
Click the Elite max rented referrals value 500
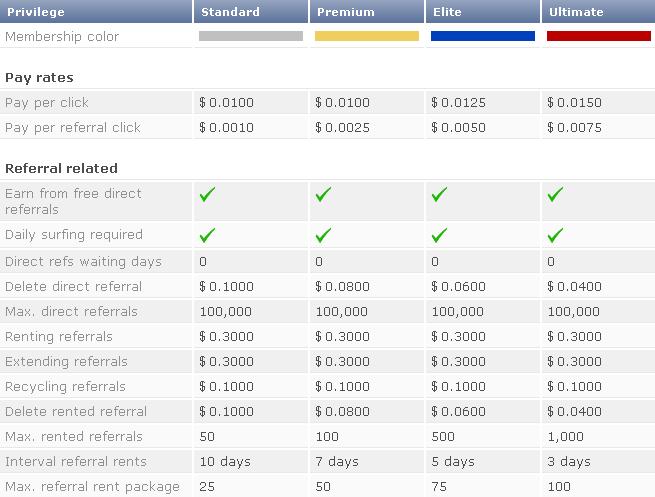coord(443,436)
